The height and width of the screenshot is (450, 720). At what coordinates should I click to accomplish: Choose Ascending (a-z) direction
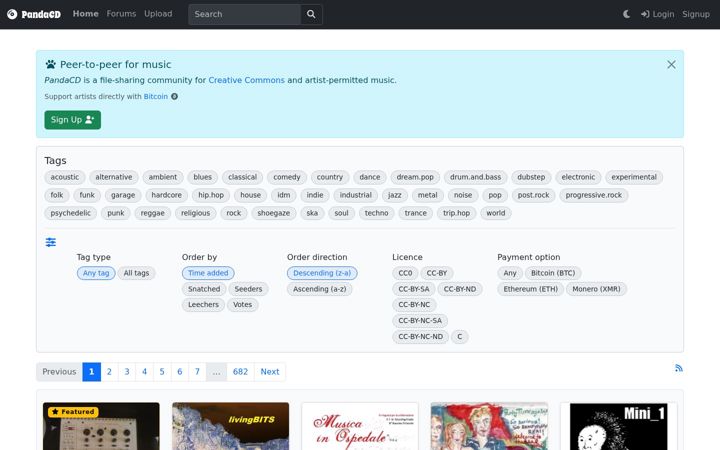tap(320, 289)
